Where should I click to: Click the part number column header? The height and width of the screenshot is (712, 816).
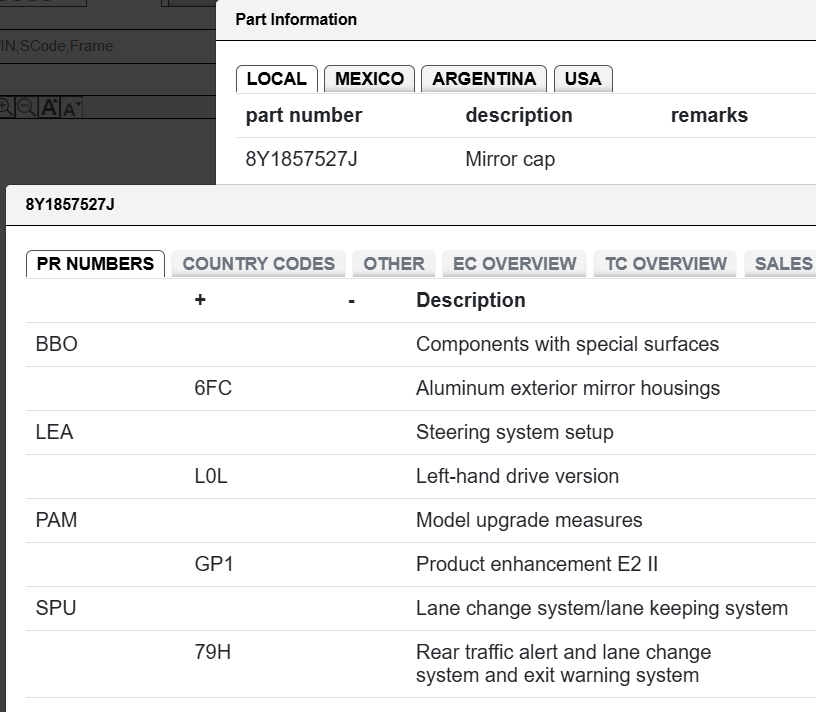click(x=304, y=115)
